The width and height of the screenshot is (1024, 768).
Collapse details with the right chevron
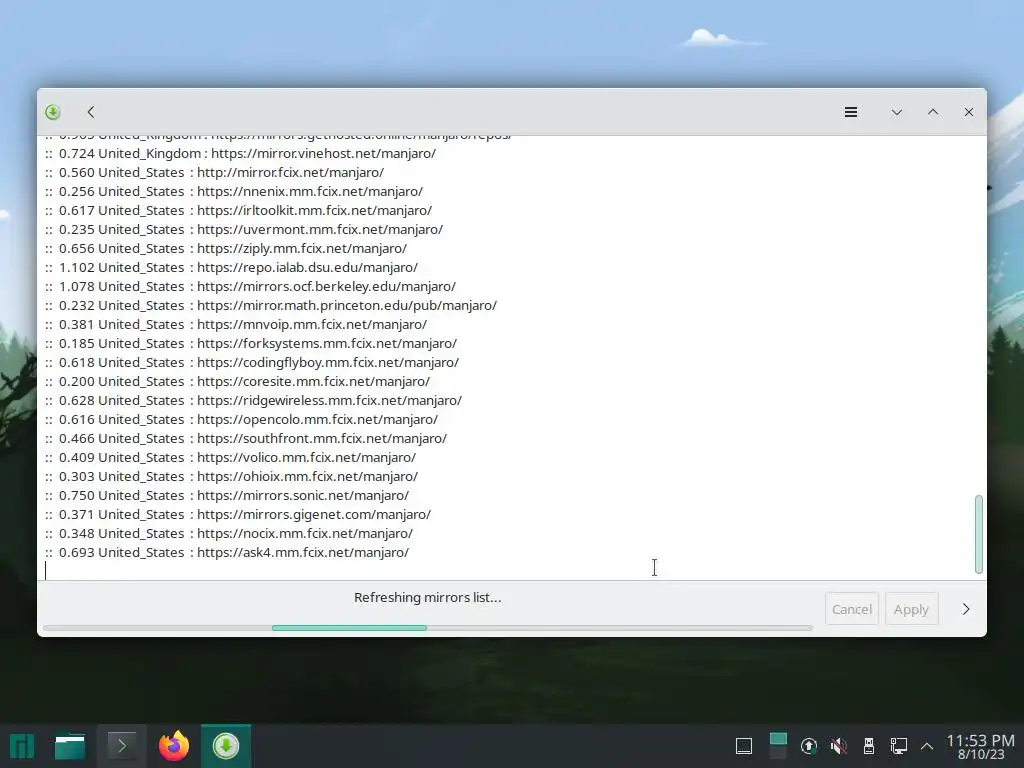pyautogui.click(x=966, y=609)
